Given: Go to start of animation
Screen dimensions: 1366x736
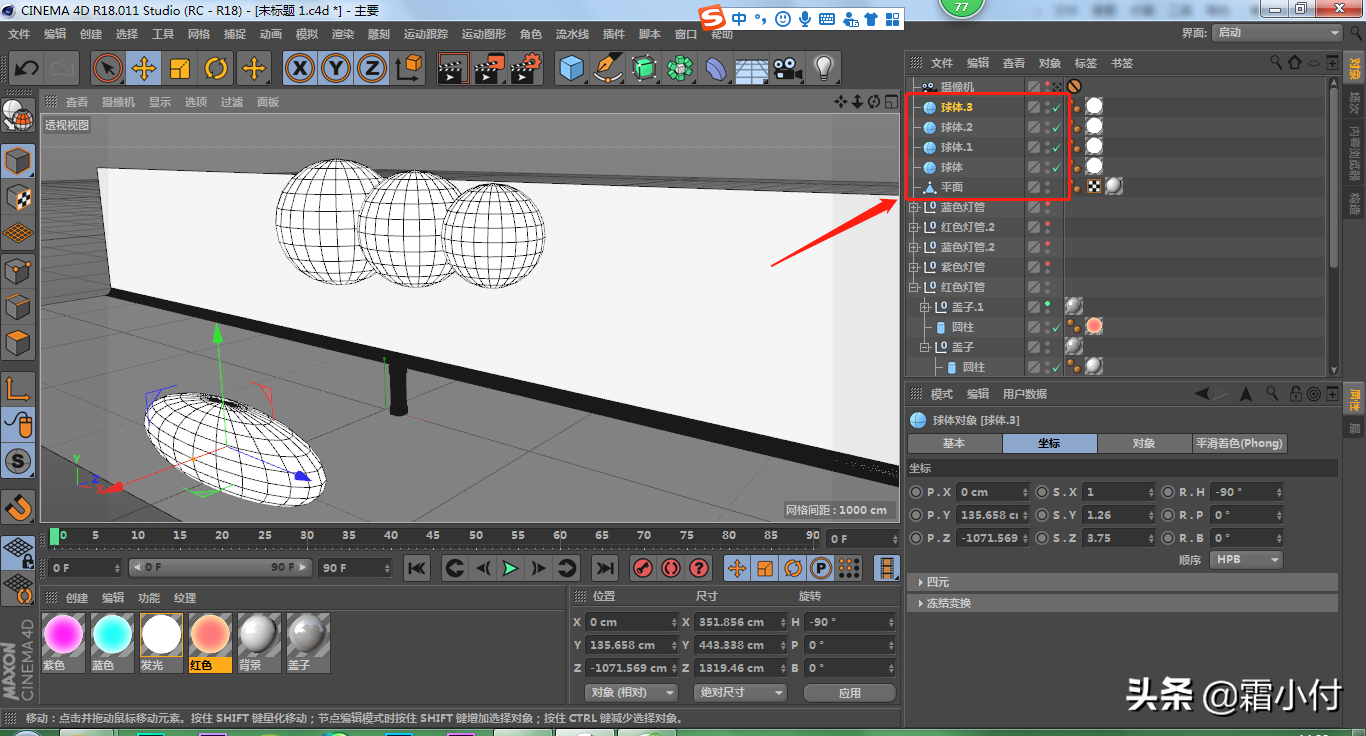Looking at the screenshot, I should [417, 568].
